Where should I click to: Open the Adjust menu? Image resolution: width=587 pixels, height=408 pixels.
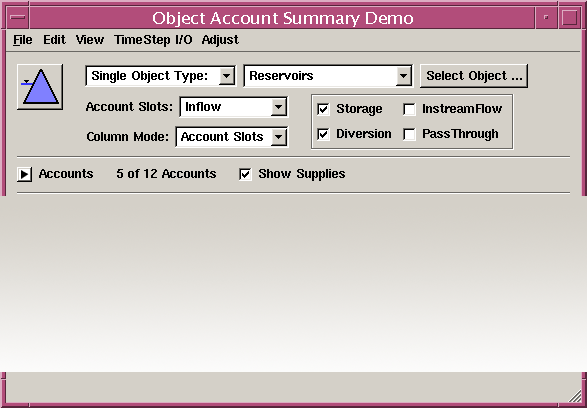pos(220,40)
